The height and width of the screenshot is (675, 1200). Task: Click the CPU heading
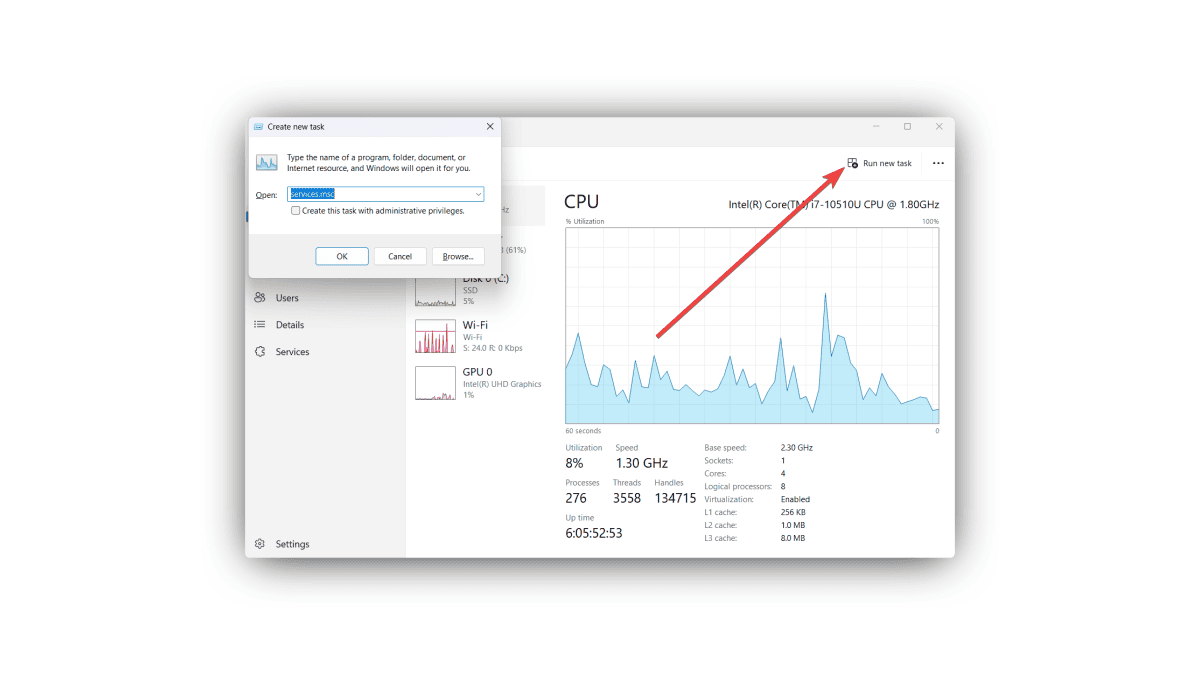pyautogui.click(x=581, y=203)
